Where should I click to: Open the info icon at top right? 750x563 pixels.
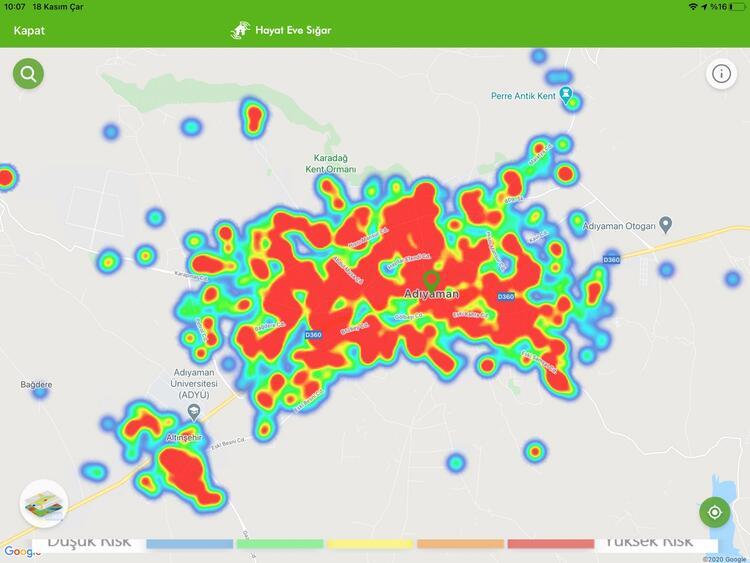(x=721, y=74)
